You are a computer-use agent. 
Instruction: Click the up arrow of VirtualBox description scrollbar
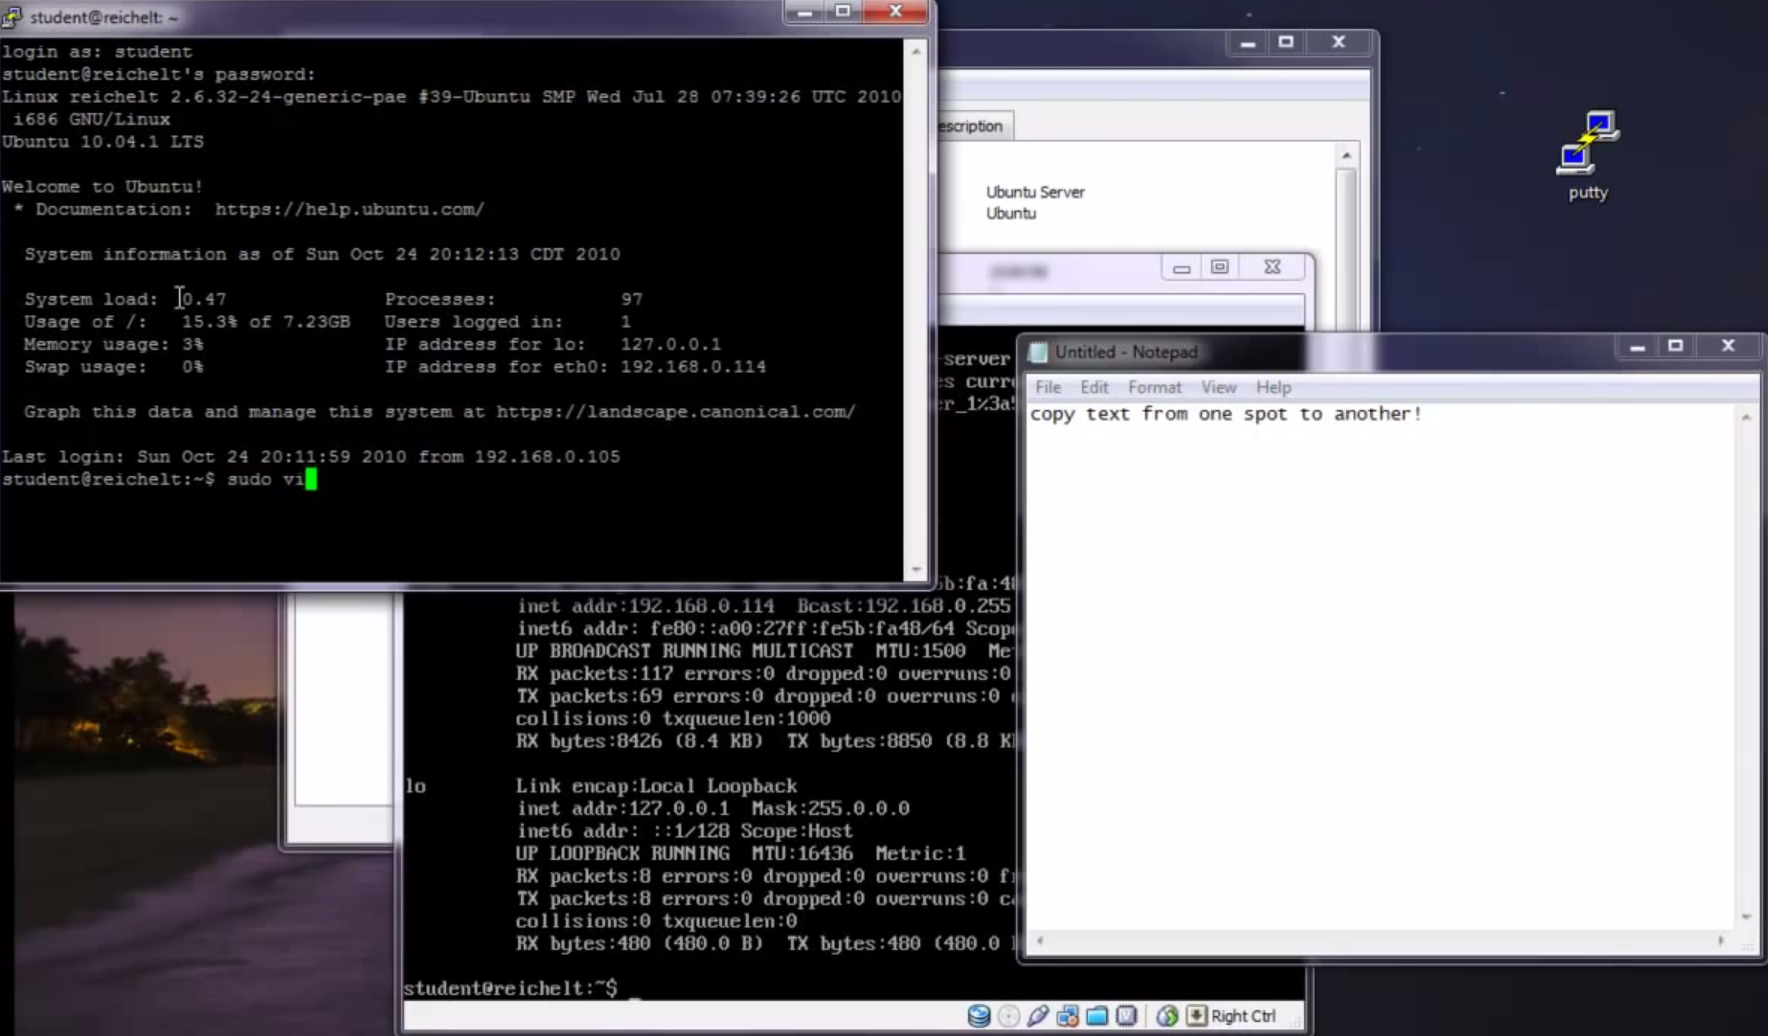point(1347,155)
